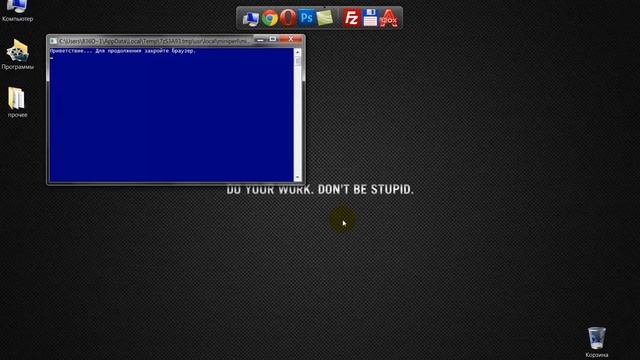Click the console vertical scrollbar thumb
Screen dimensions: 640x360
298,61
